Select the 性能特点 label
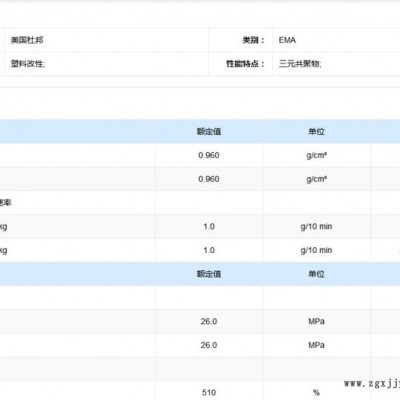Viewport: 400px width, 400px height. coord(245,63)
